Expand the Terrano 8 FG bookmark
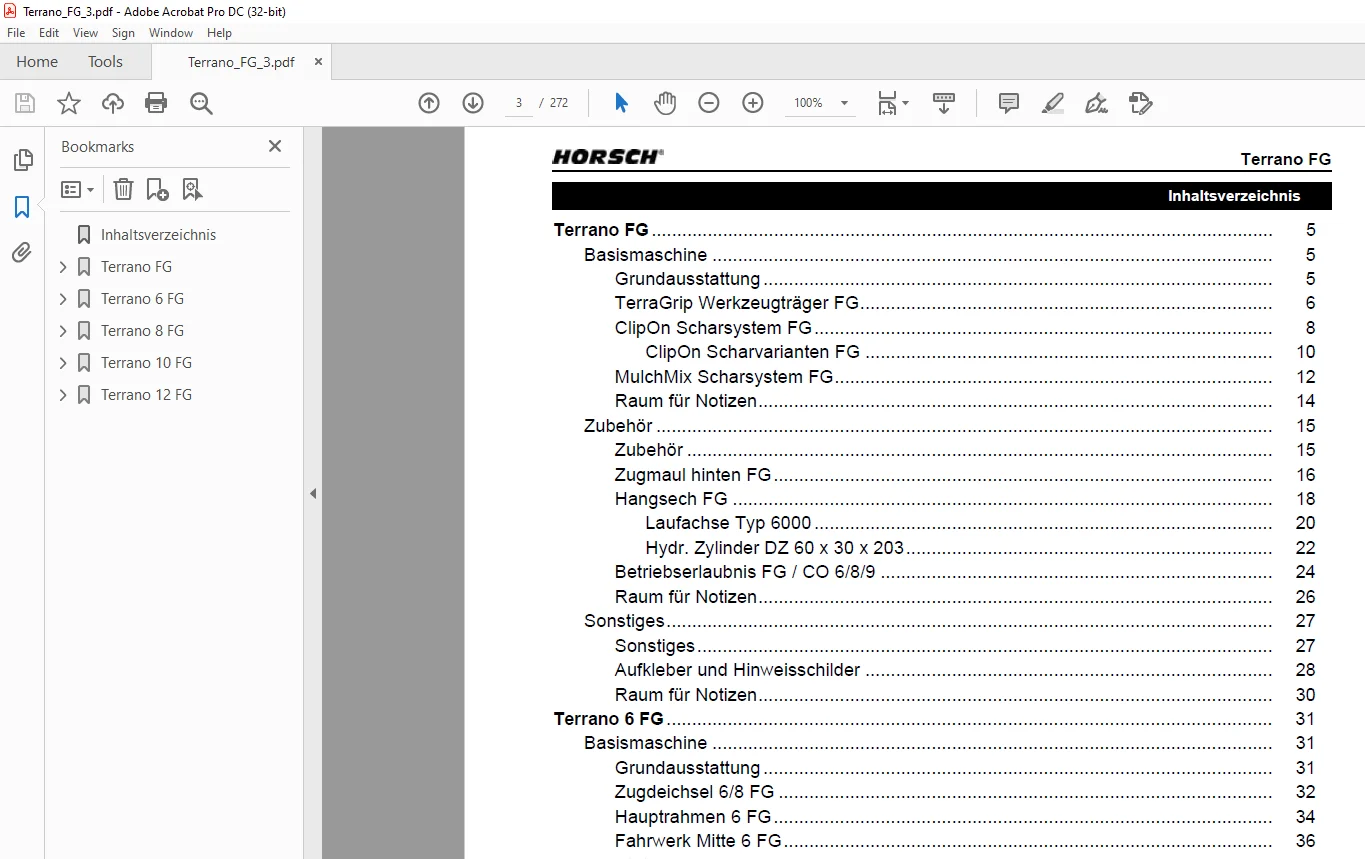Image resolution: width=1365 pixels, height=859 pixels. tap(63, 331)
